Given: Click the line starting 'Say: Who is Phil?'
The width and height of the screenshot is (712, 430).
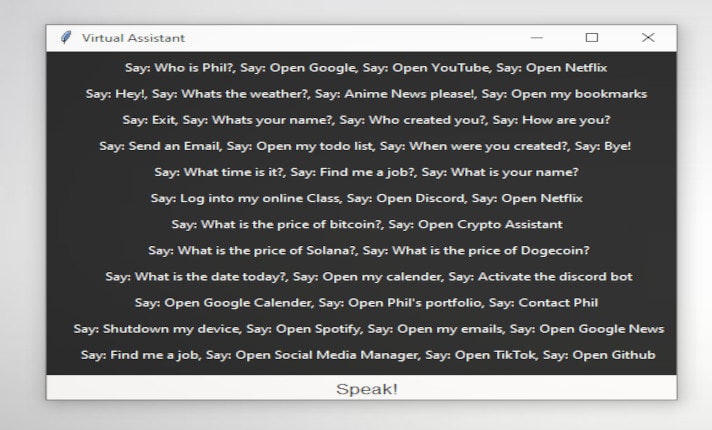Looking at the screenshot, I should pyautogui.click(x=366, y=68).
